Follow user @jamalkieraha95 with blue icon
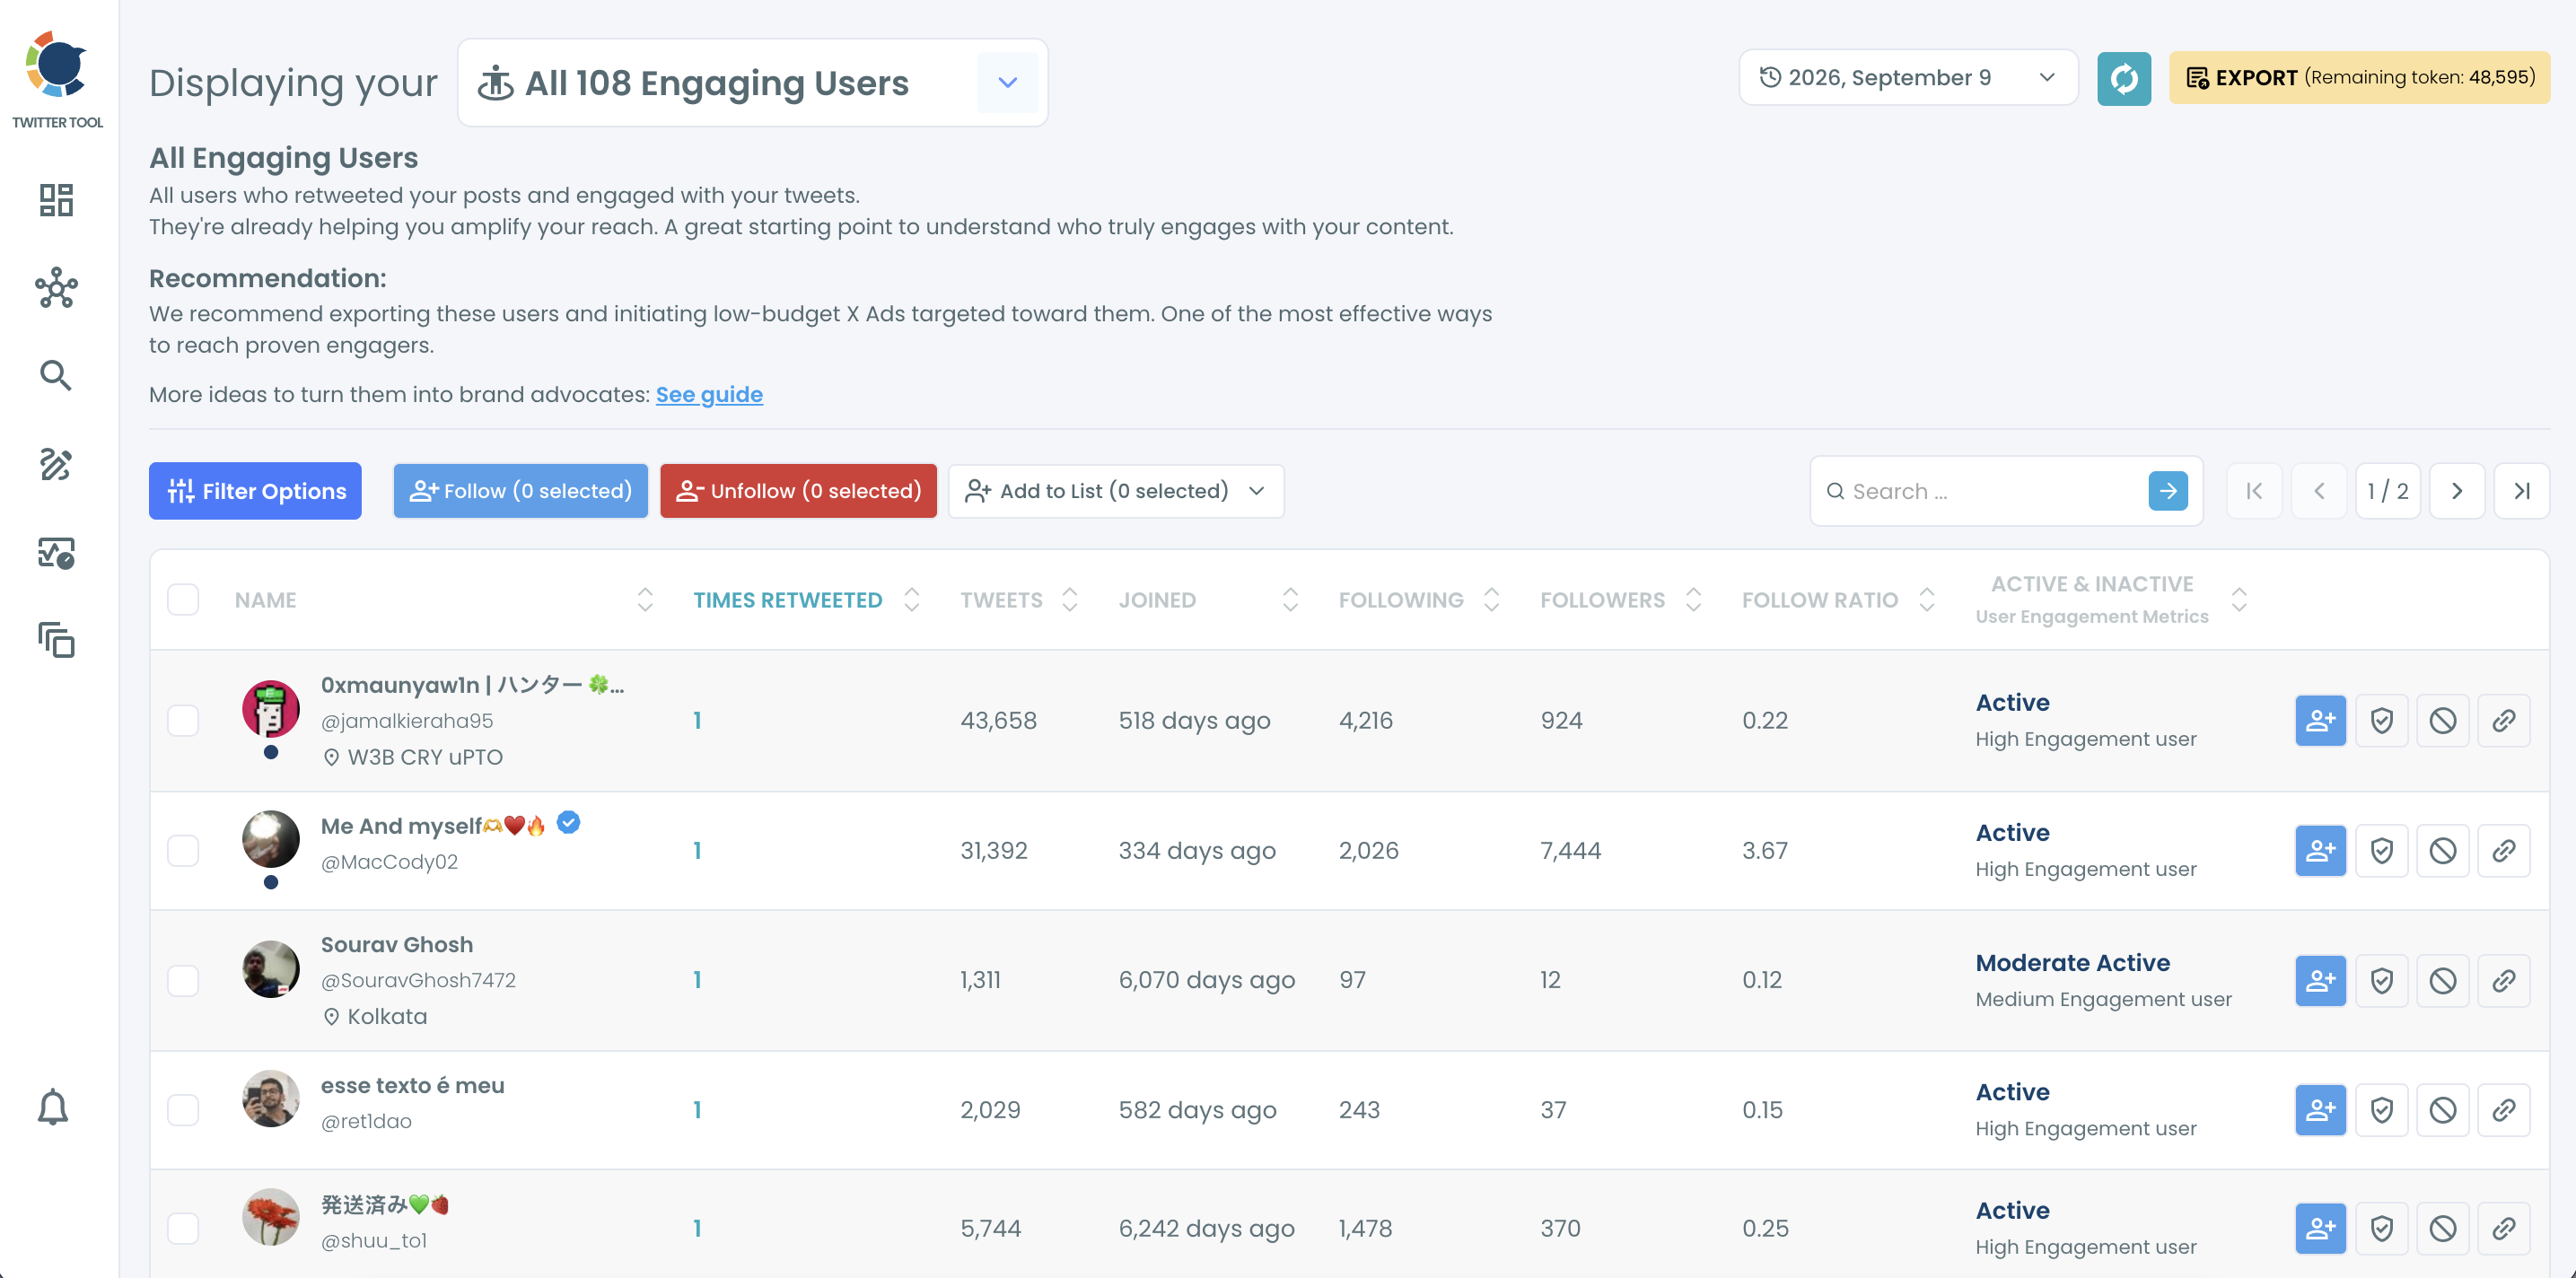 click(2320, 720)
